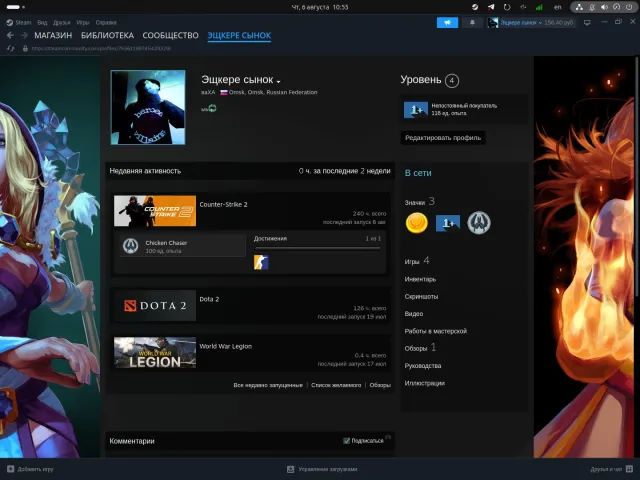The height and width of the screenshot is (480, 640).
Task: Switch to Big Picture mode monitor icon
Action: 587,22
